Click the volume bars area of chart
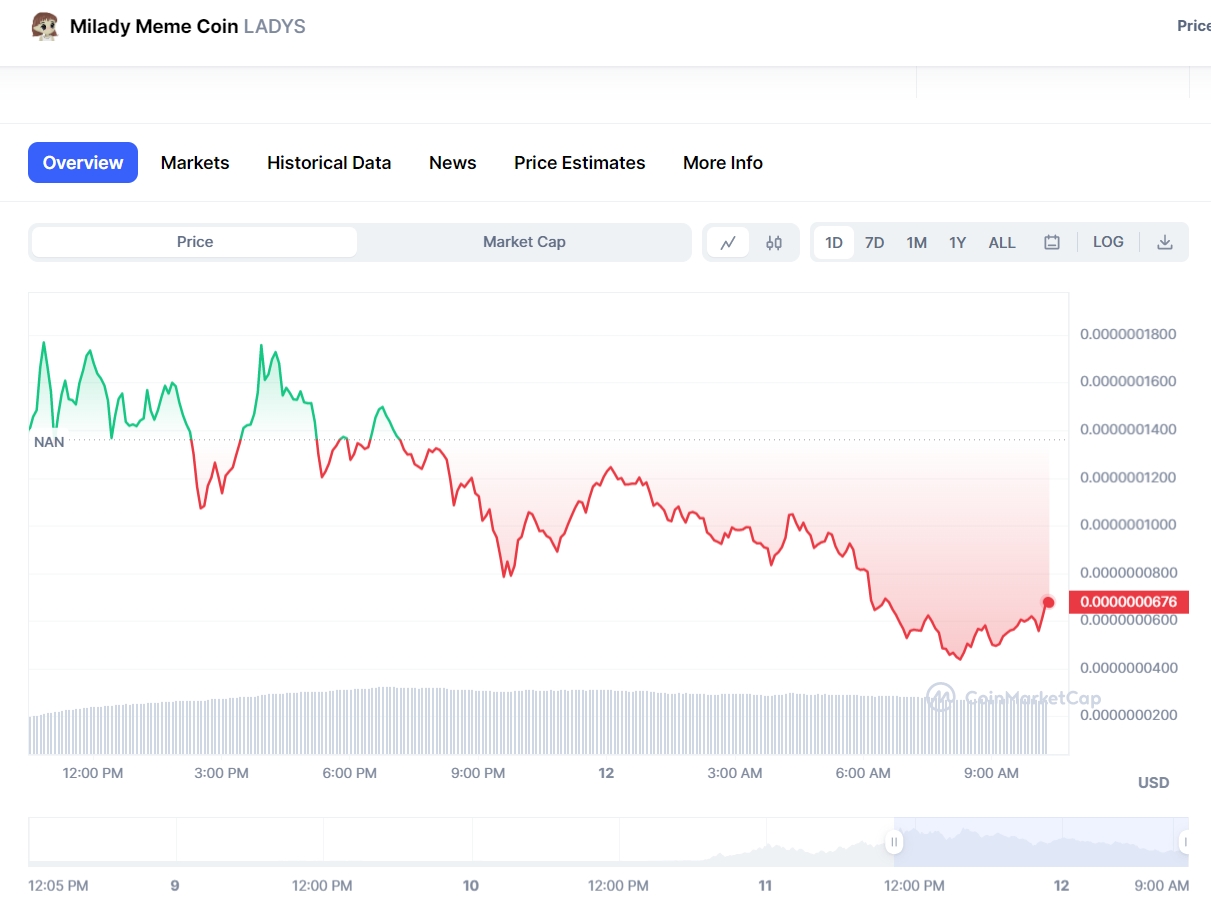Image resolution: width=1211 pixels, height=897 pixels. point(538,721)
